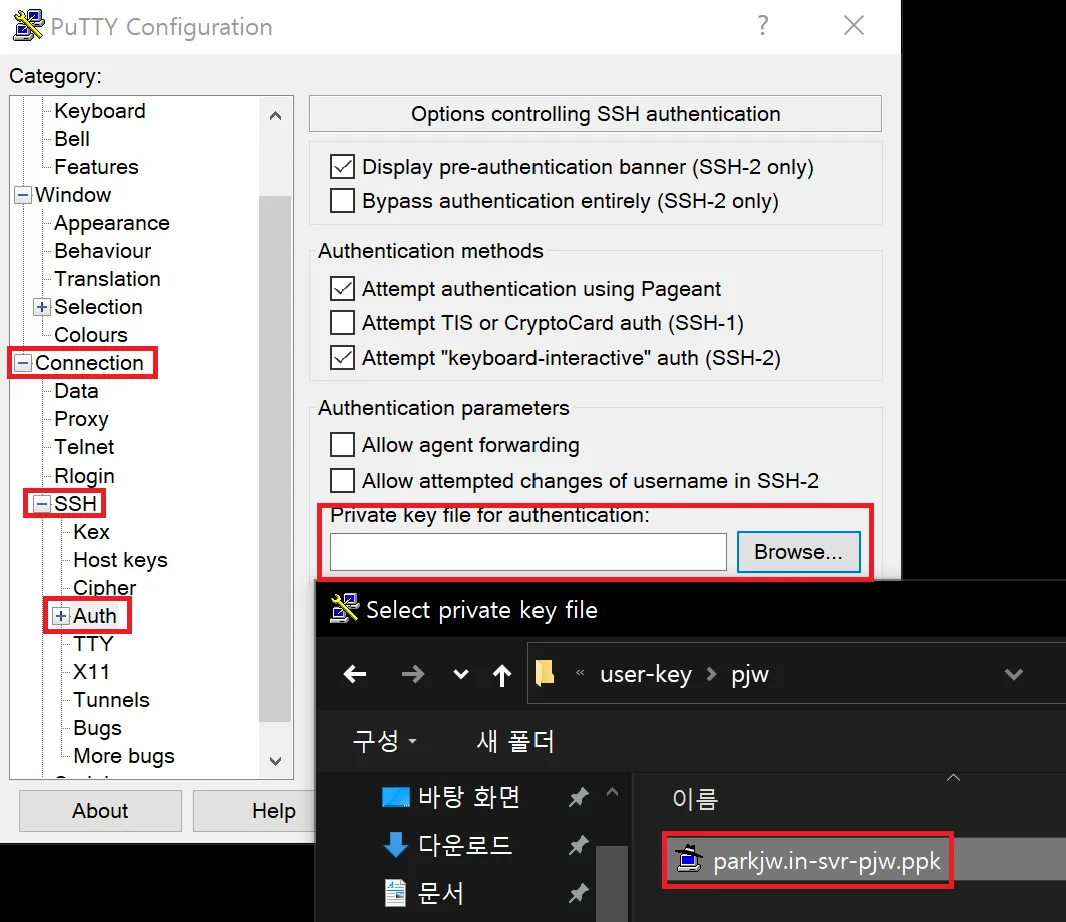Click 새 폴더 to create new folder
The height and width of the screenshot is (922, 1066).
point(515,740)
